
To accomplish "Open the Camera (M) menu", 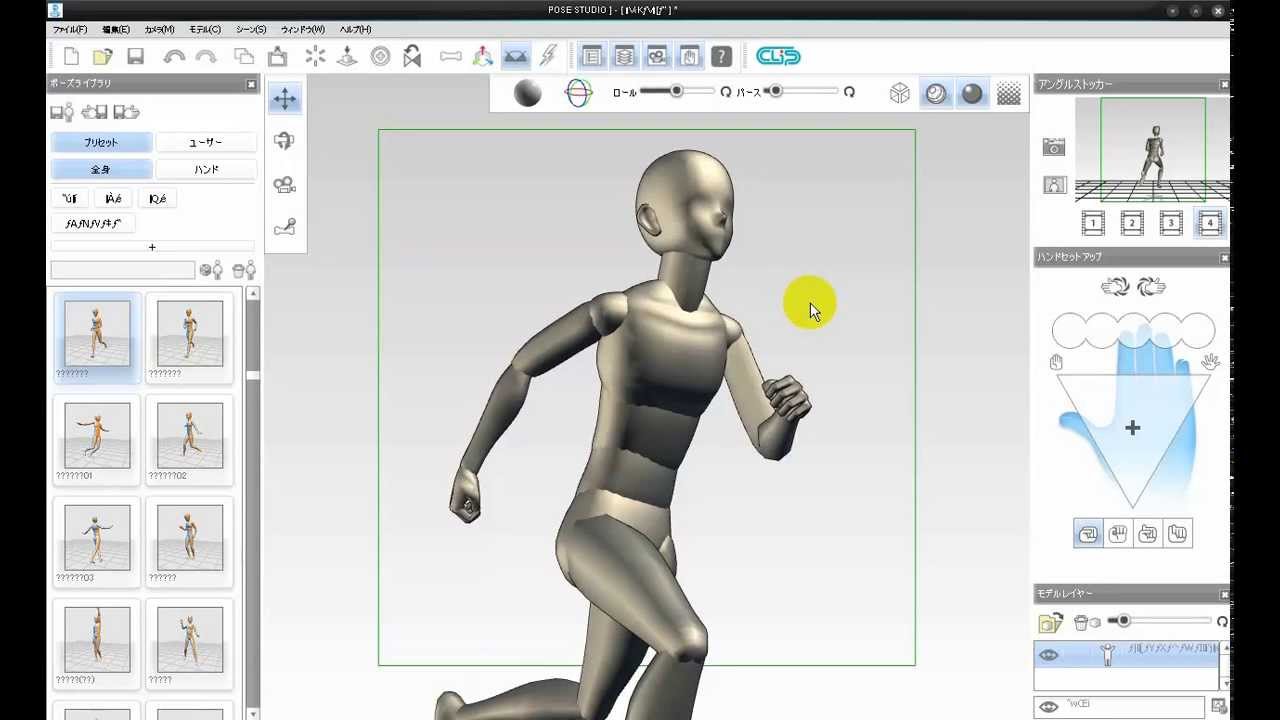I will (x=159, y=30).
